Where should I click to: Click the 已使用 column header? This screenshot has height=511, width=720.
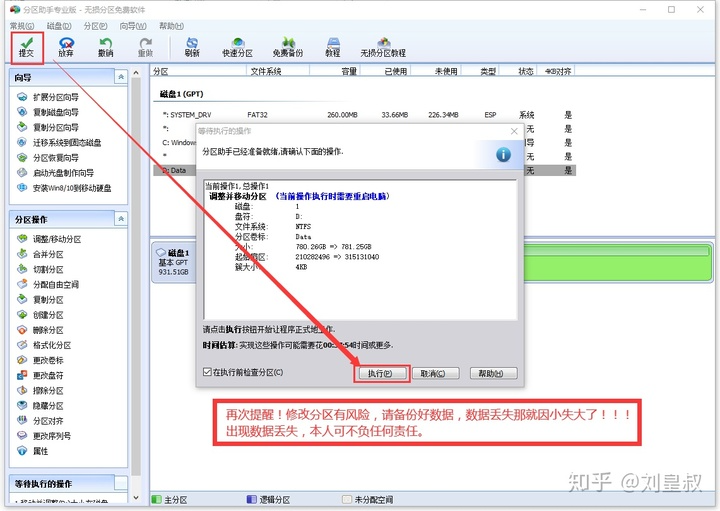[x=386, y=71]
